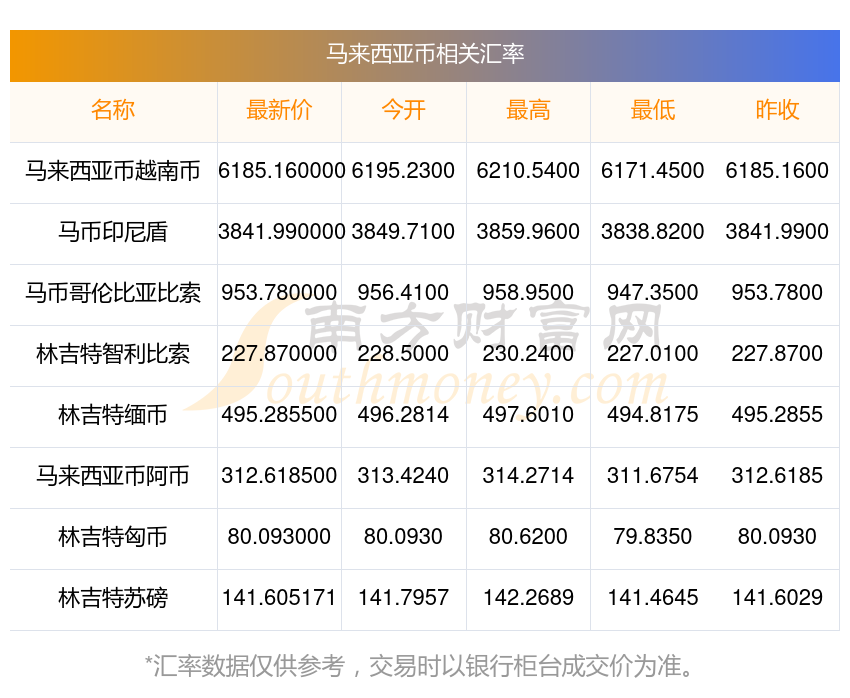Click the low value 3838.8200

(x=653, y=232)
